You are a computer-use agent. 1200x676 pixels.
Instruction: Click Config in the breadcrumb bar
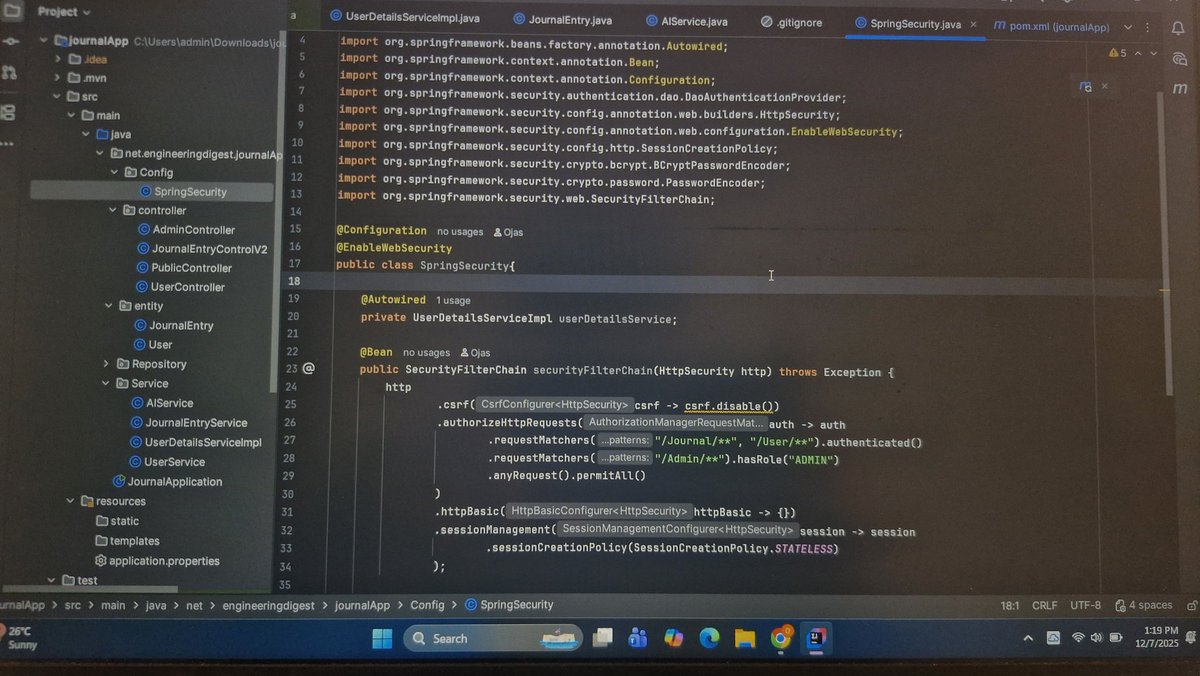pos(427,605)
